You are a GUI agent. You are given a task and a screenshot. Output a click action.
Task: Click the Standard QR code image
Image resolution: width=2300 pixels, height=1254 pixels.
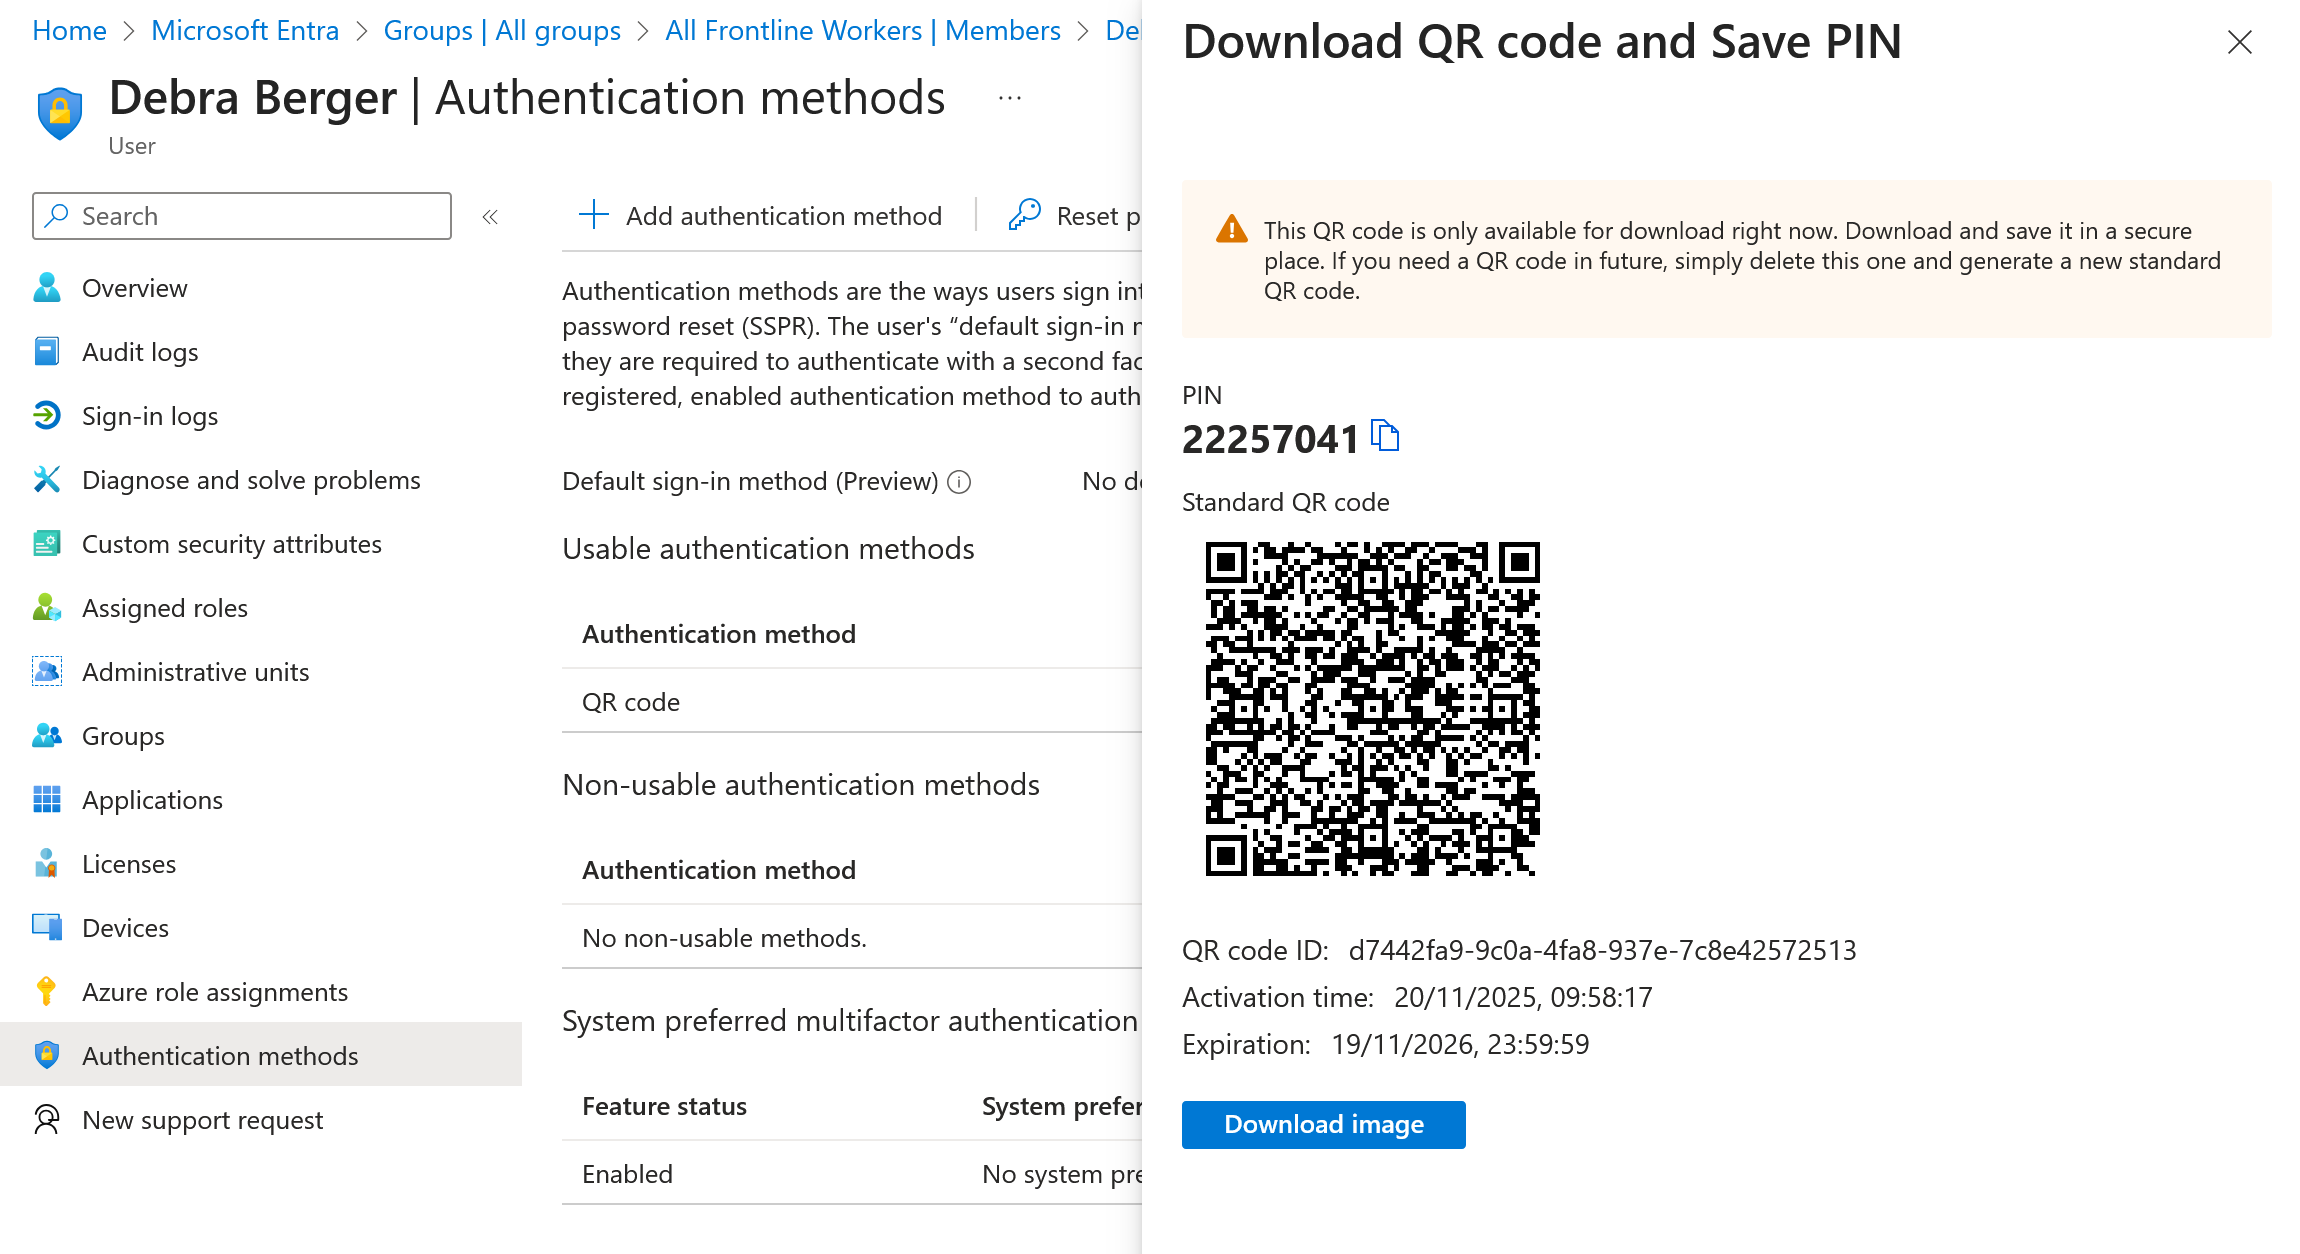[x=1372, y=709]
